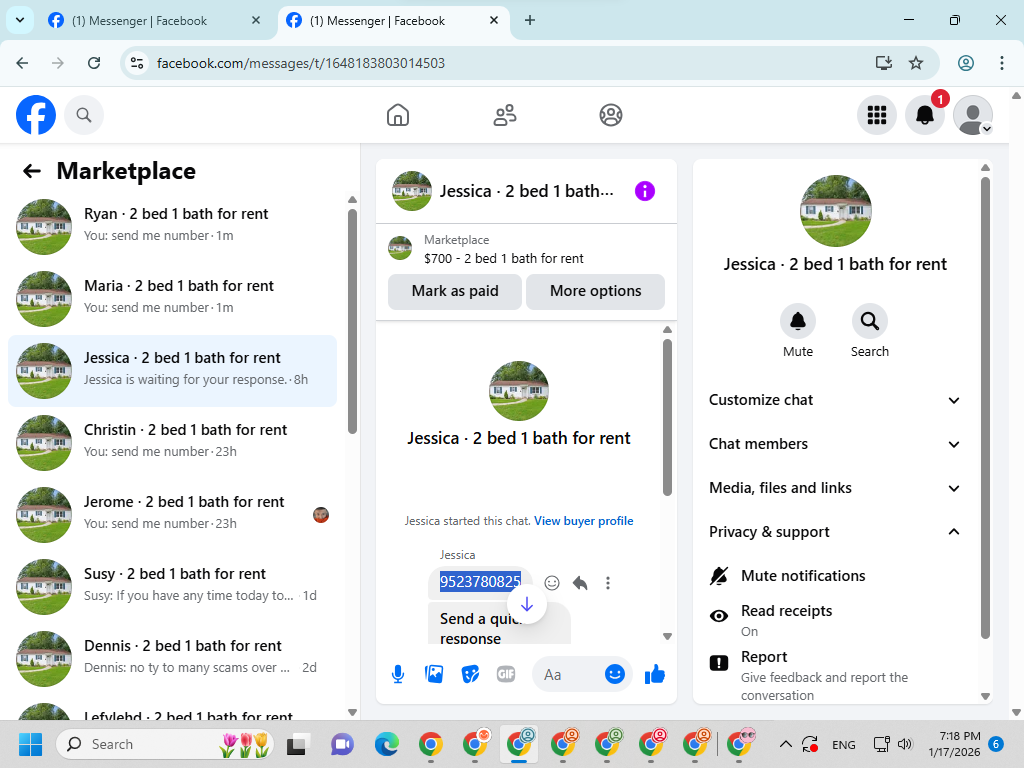Open more options dots on Jessica's message
Image resolution: width=1024 pixels, height=768 pixels.
pyautogui.click(x=607, y=583)
